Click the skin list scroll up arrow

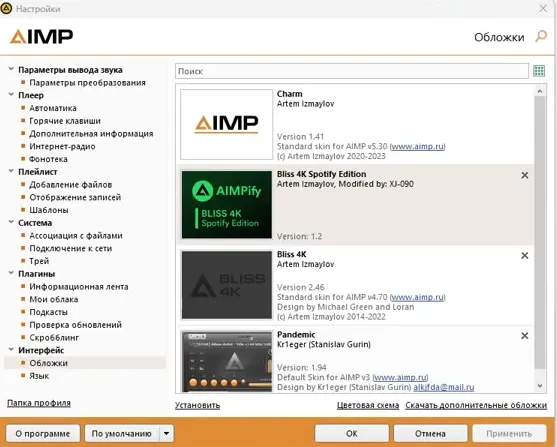point(540,91)
